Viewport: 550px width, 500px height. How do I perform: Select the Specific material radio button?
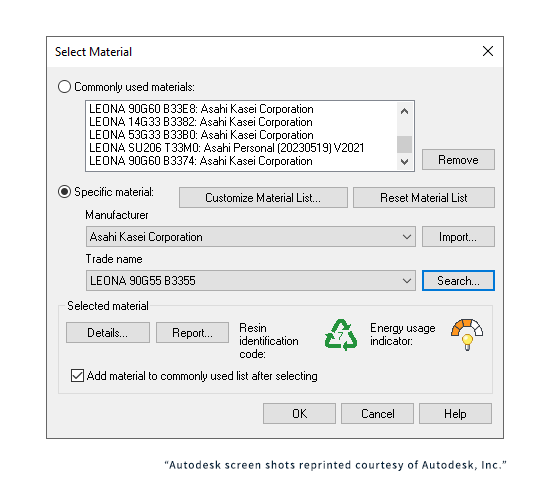click(65, 192)
